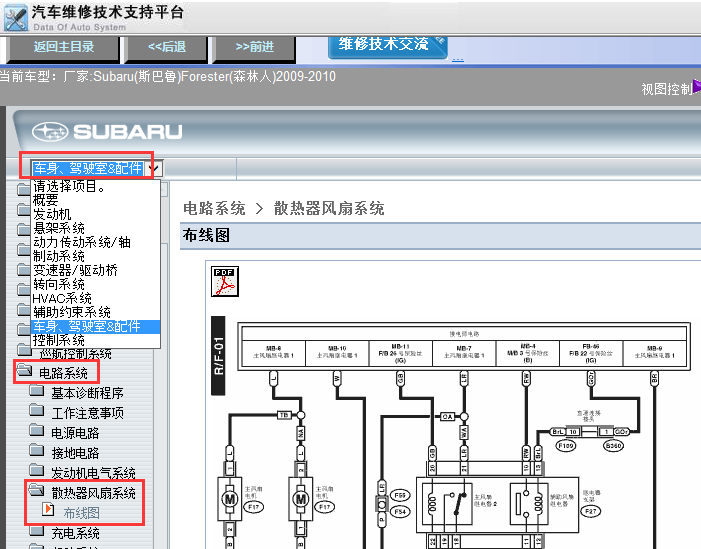Choose highlighted 车身、驾驶室&配件 list option
The height and width of the screenshot is (549, 701).
(x=96, y=326)
